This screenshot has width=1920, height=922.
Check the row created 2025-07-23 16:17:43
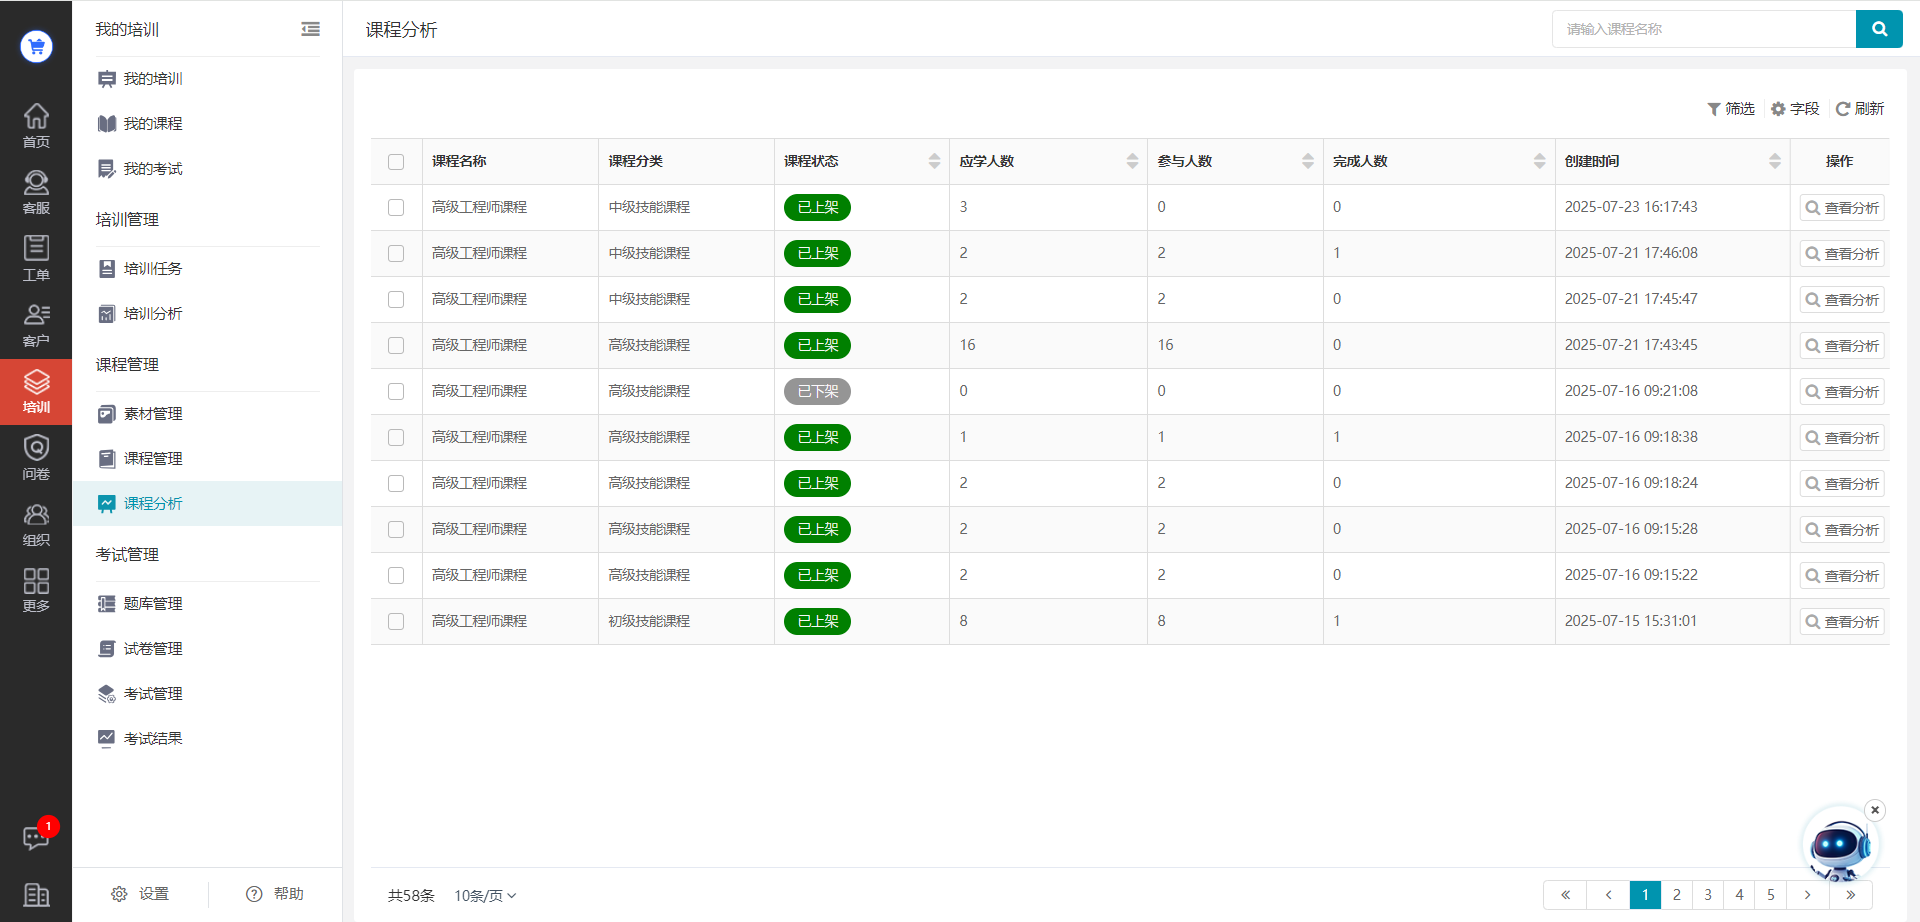[396, 208]
